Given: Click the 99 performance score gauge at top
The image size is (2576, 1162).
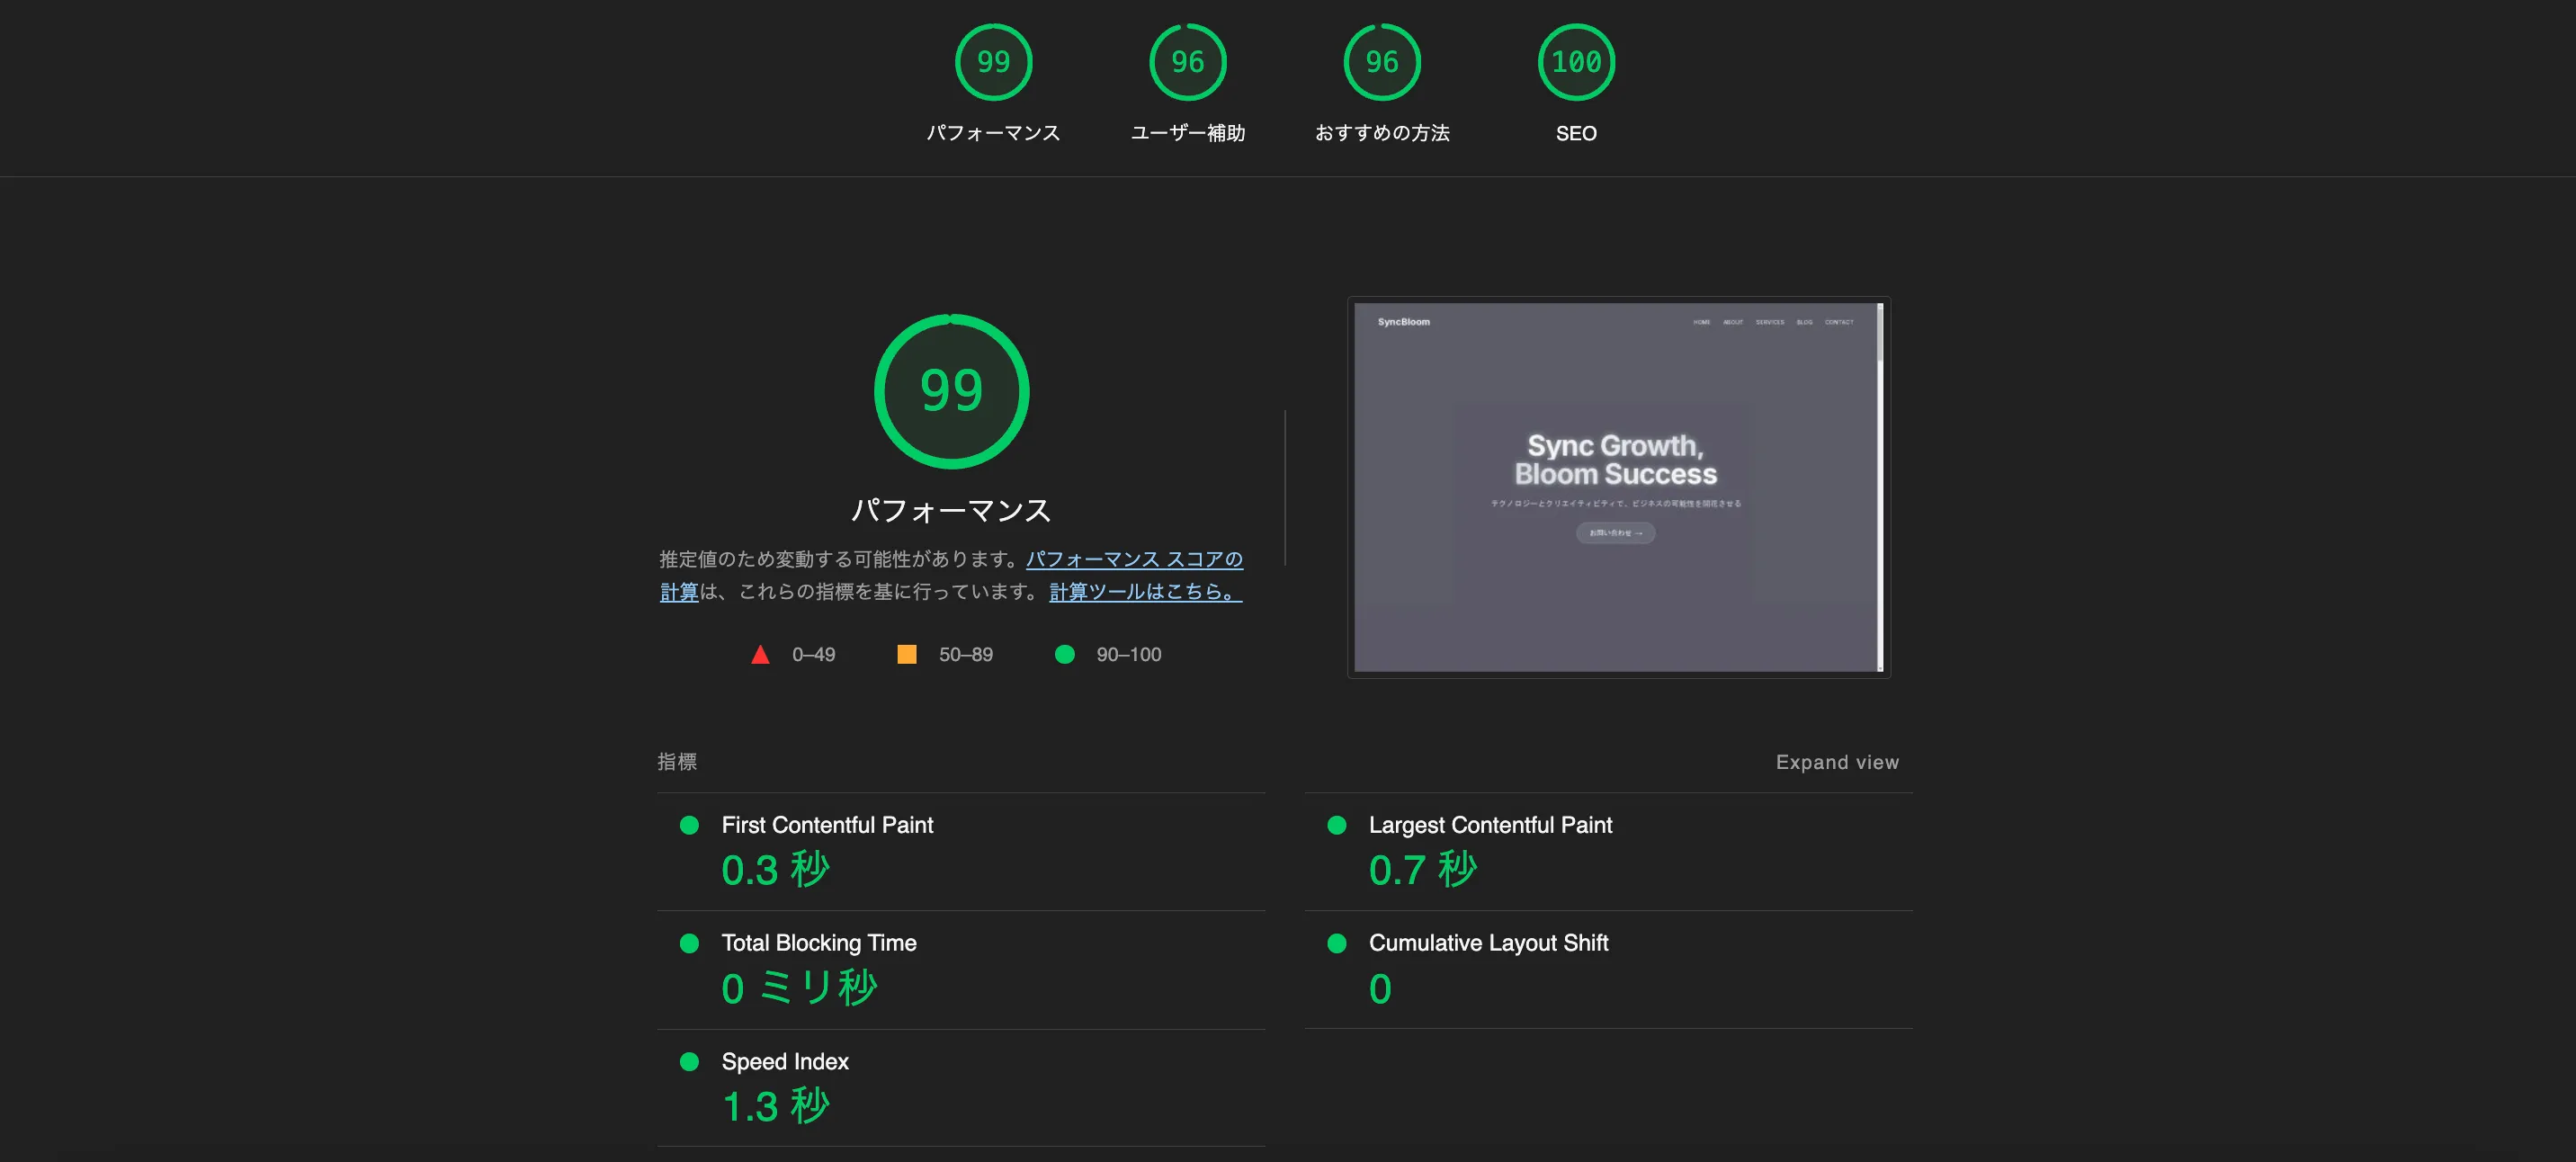Looking at the screenshot, I should [993, 62].
